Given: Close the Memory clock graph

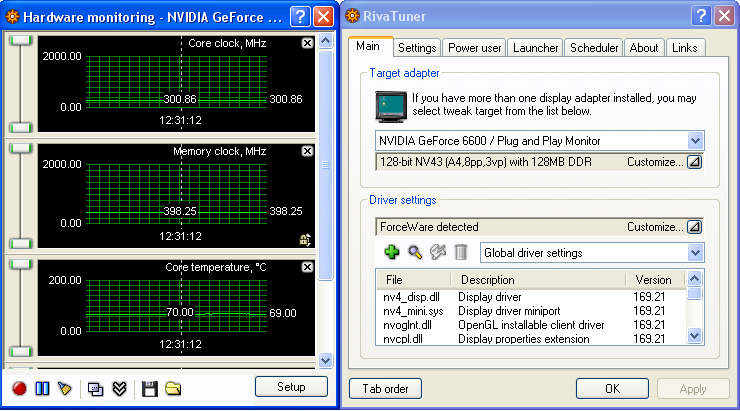Looking at the screenshot, I should [x=307, y=151].
